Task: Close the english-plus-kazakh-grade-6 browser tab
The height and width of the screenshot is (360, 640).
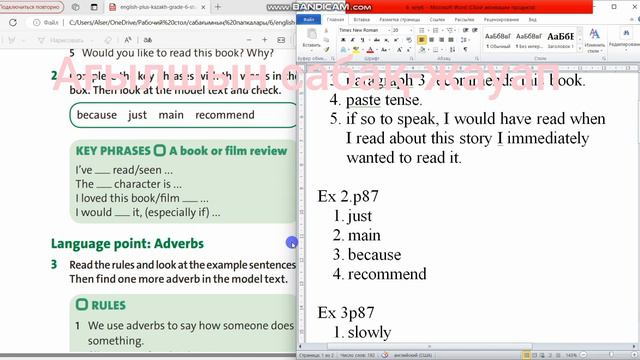Action: (x=203, y=7)
